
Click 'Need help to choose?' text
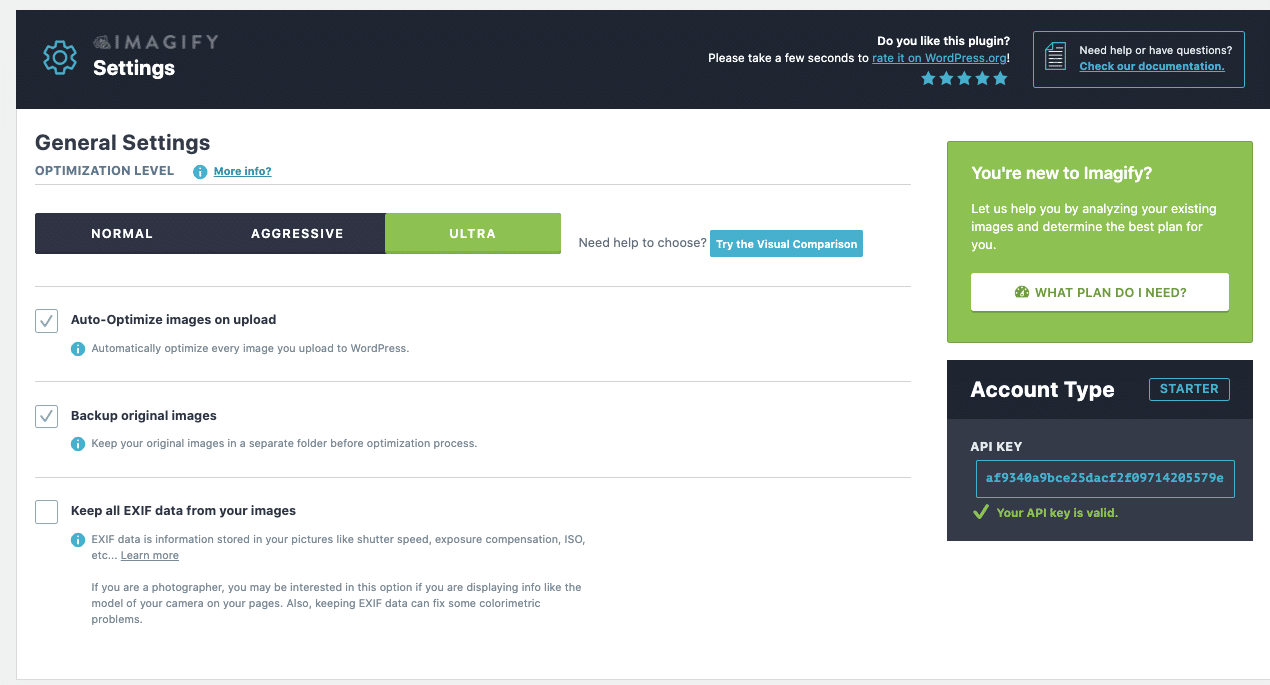coord(642,243)
